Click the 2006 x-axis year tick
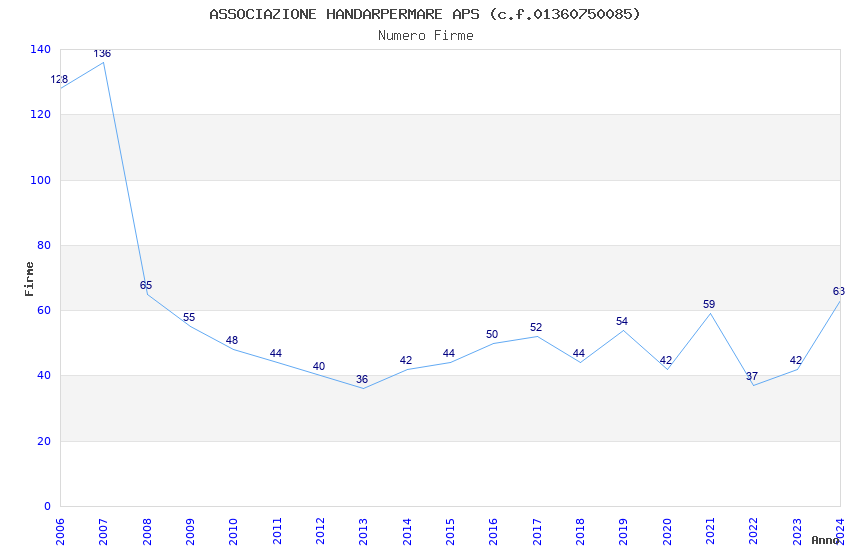 pyautogui.click(x=60, y=532)
